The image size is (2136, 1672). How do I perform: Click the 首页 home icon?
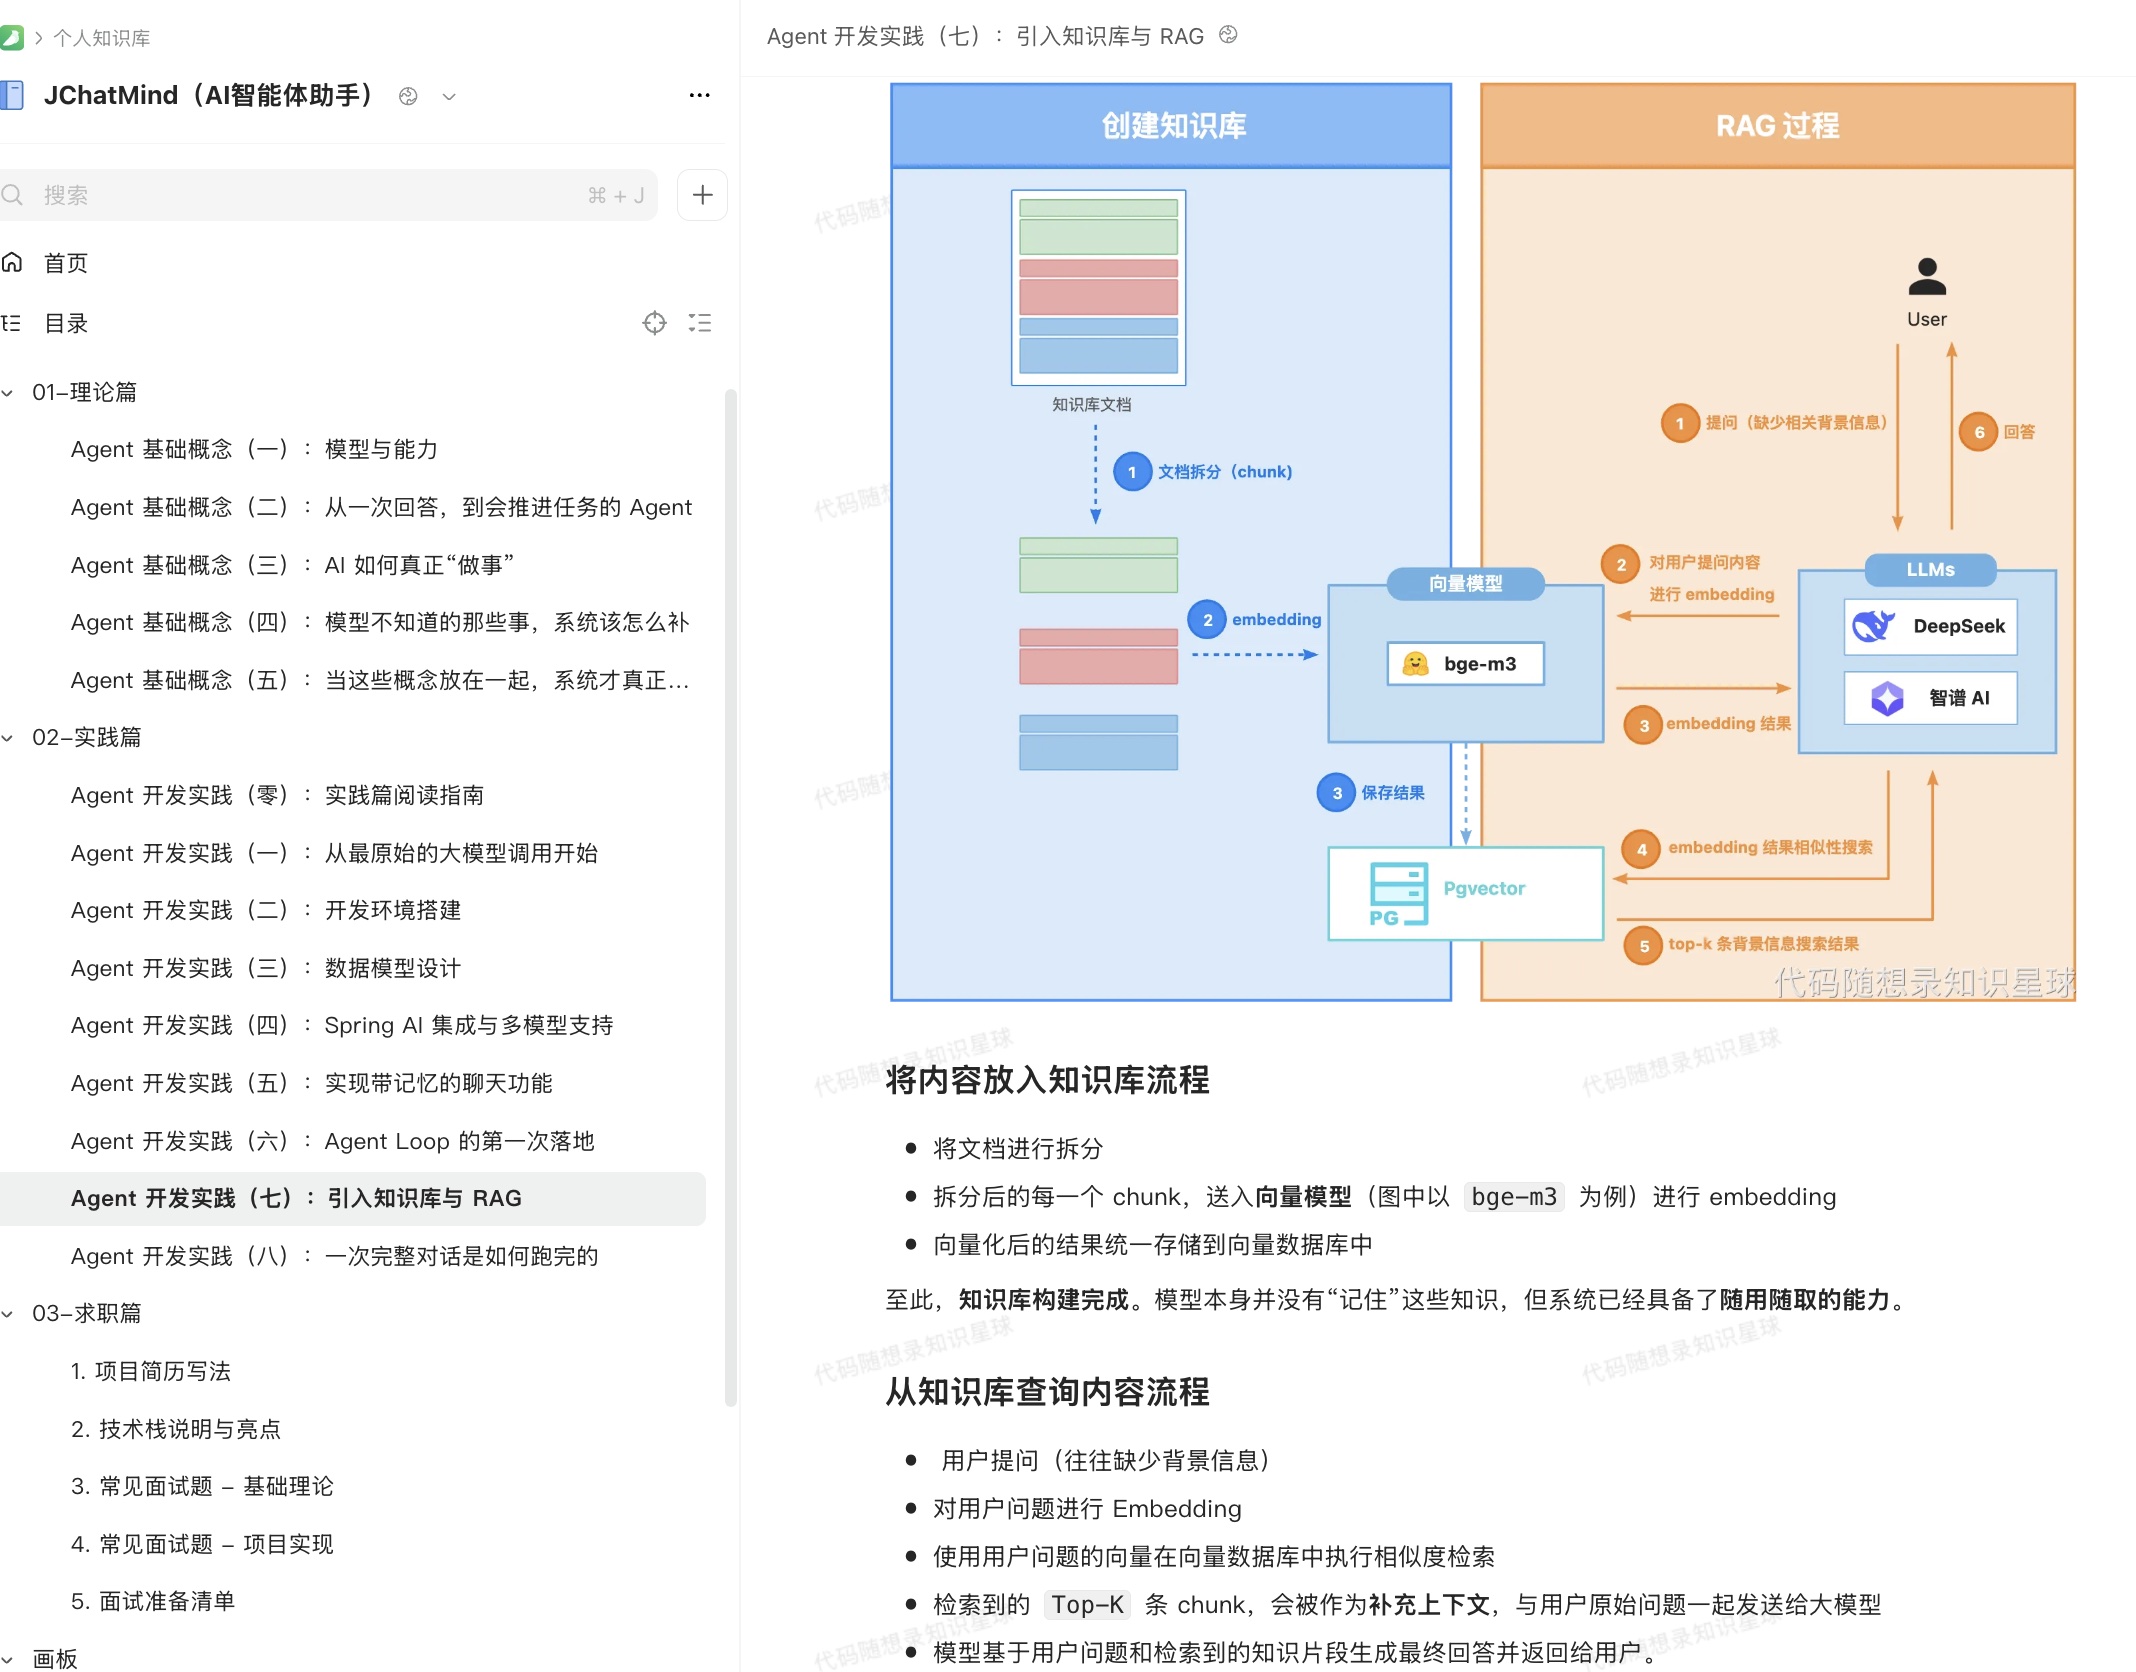[x=12, y=263]
